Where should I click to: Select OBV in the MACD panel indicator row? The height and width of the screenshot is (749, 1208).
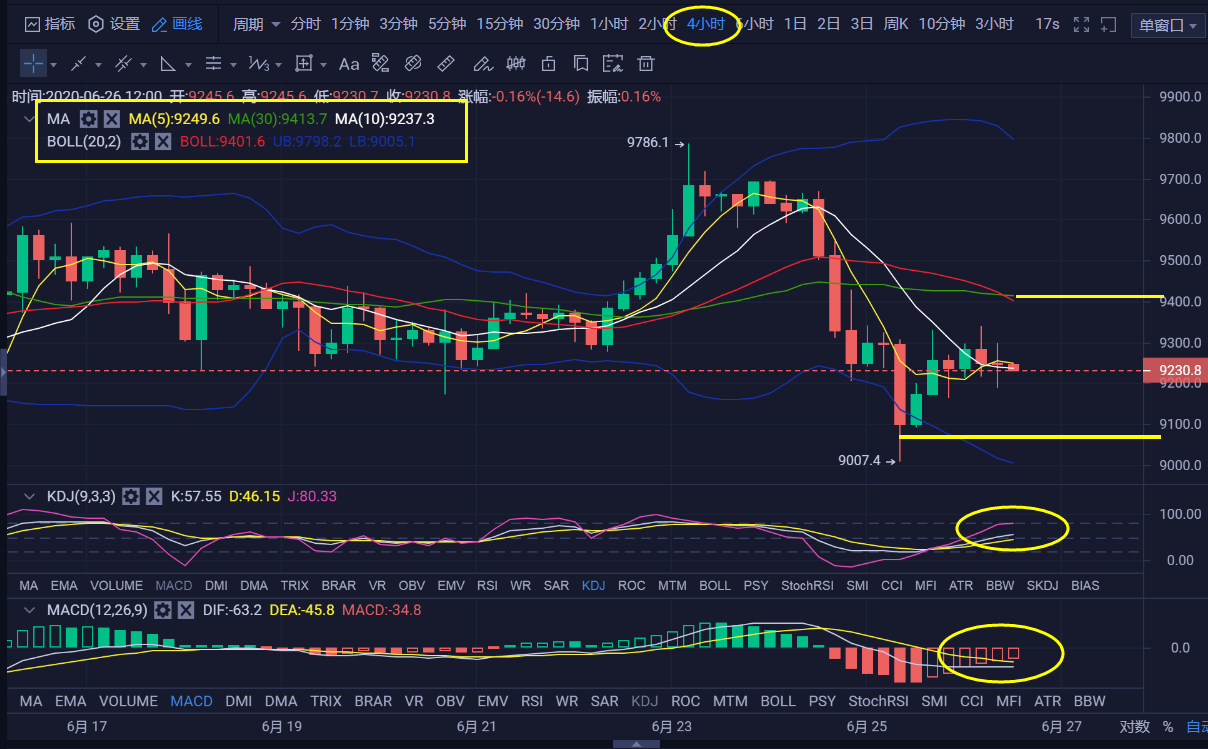tap(450, 701)
